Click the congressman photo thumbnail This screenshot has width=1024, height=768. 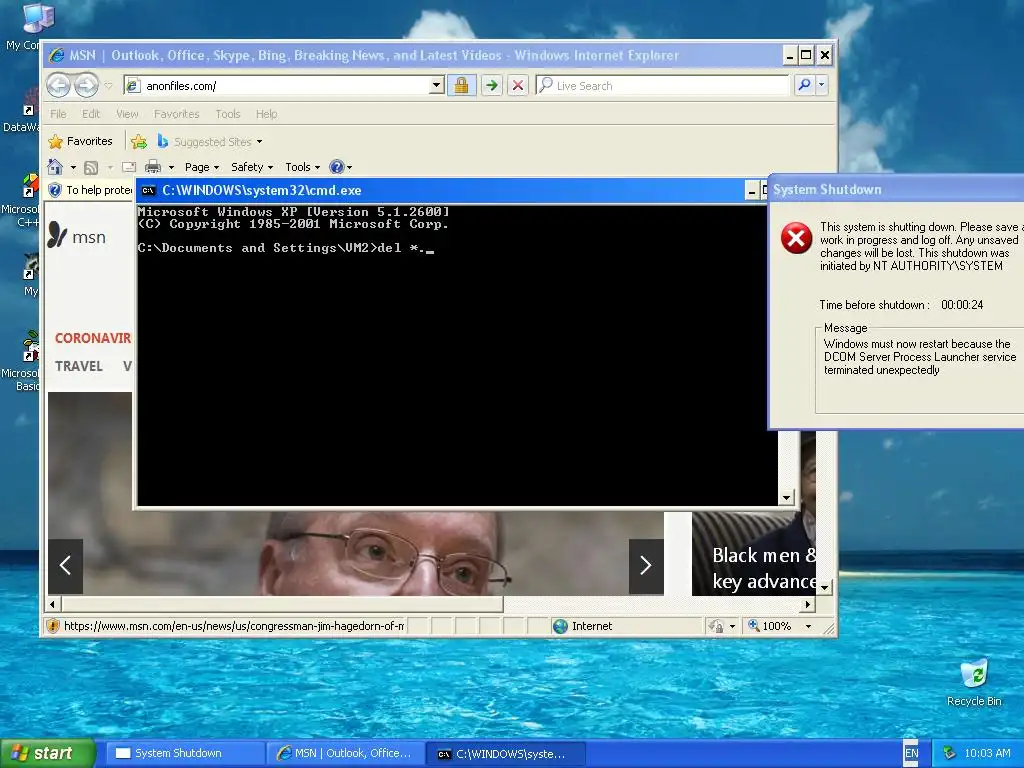356,554
